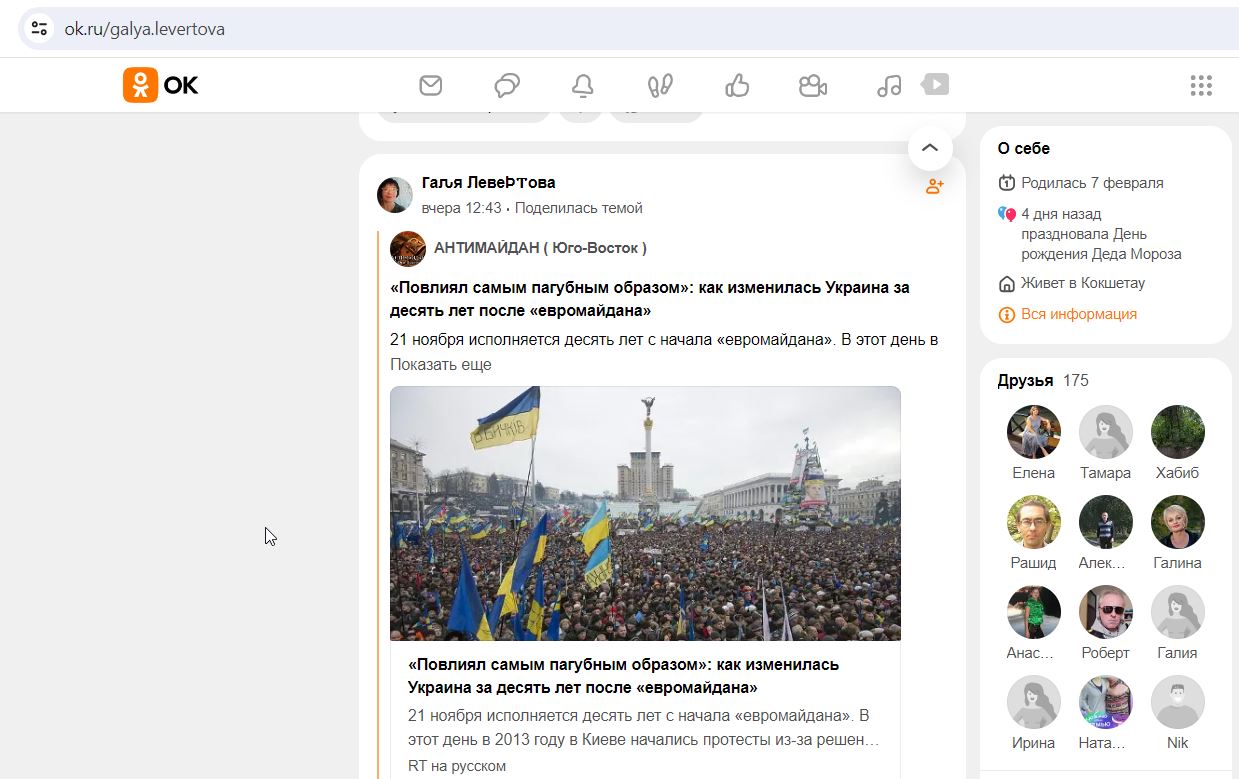
Task: Open the Друзья 175 friends list heading
Action: pyautogui.click(x=1043, y=381)
